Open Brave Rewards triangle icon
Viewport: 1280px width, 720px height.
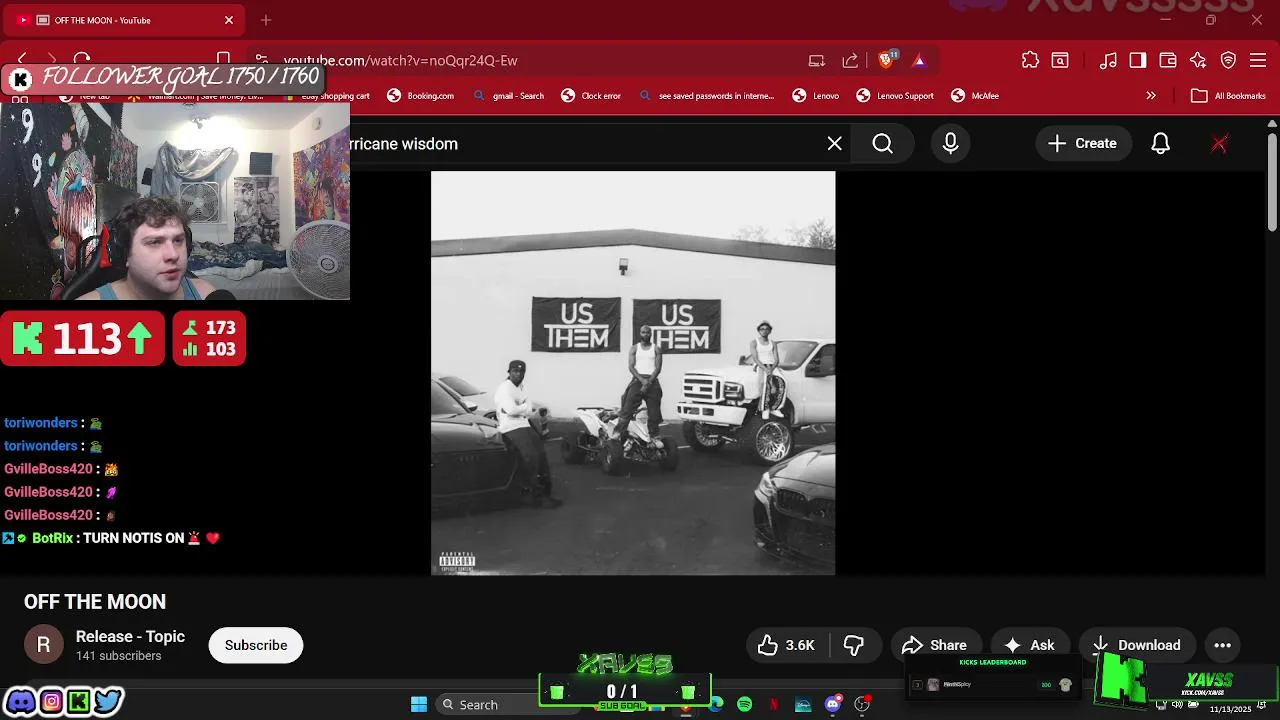pyautogui.click(x=919, y=60)
